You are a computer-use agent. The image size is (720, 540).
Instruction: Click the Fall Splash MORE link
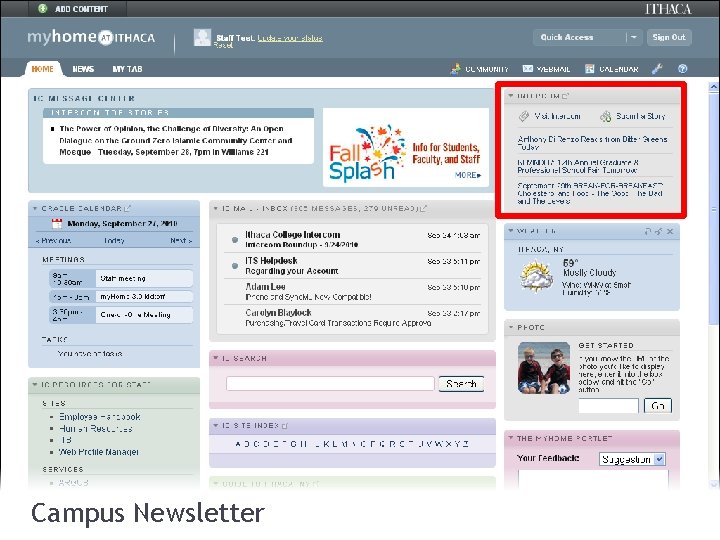pyautogui.click(x=467, y=175)
